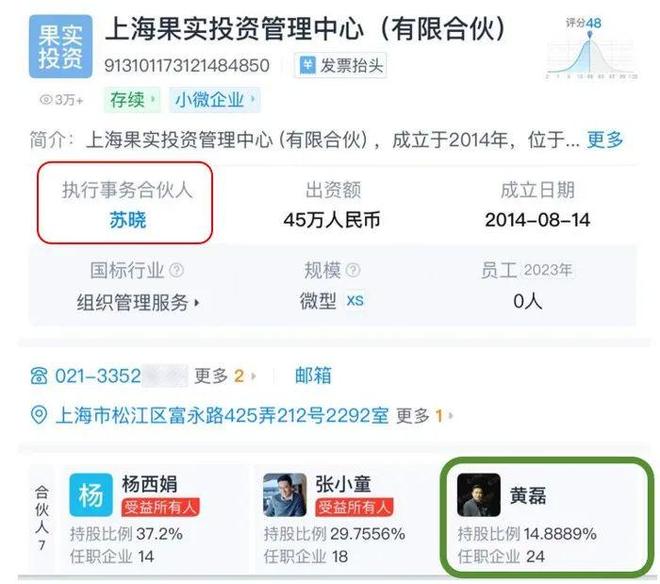Viewport: 660px width, 584px height.
Task: Show more phone numbers (更多 2)
Action: tap(225, 376)
